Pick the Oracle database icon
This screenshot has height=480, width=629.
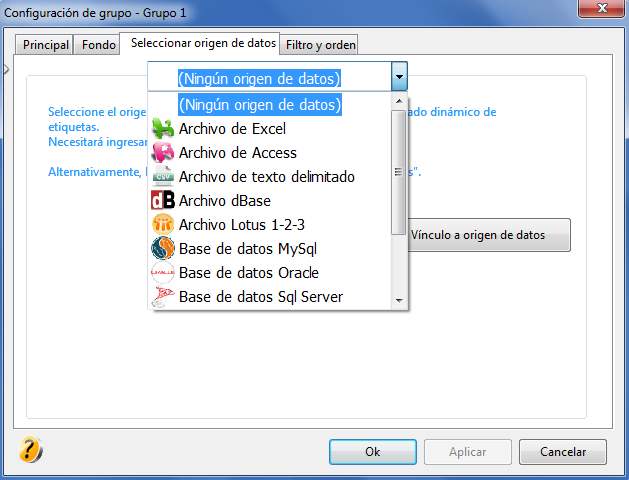pos(162,273)
